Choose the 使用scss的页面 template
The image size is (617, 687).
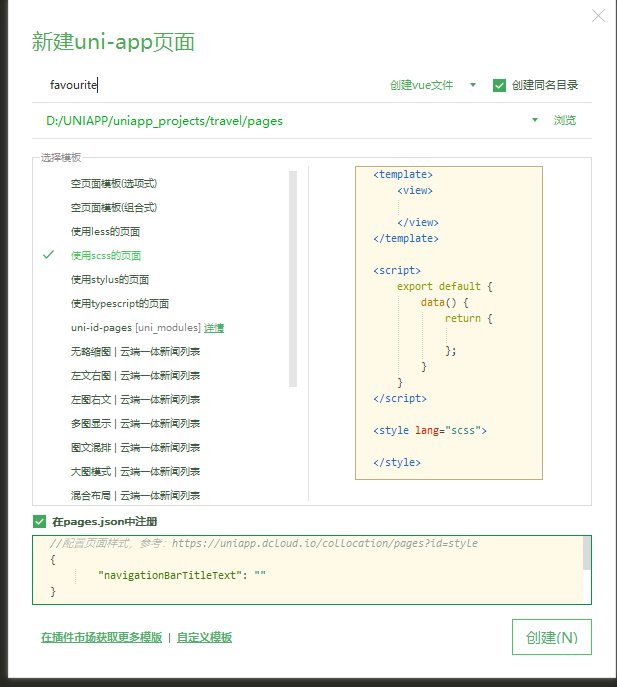106,256
